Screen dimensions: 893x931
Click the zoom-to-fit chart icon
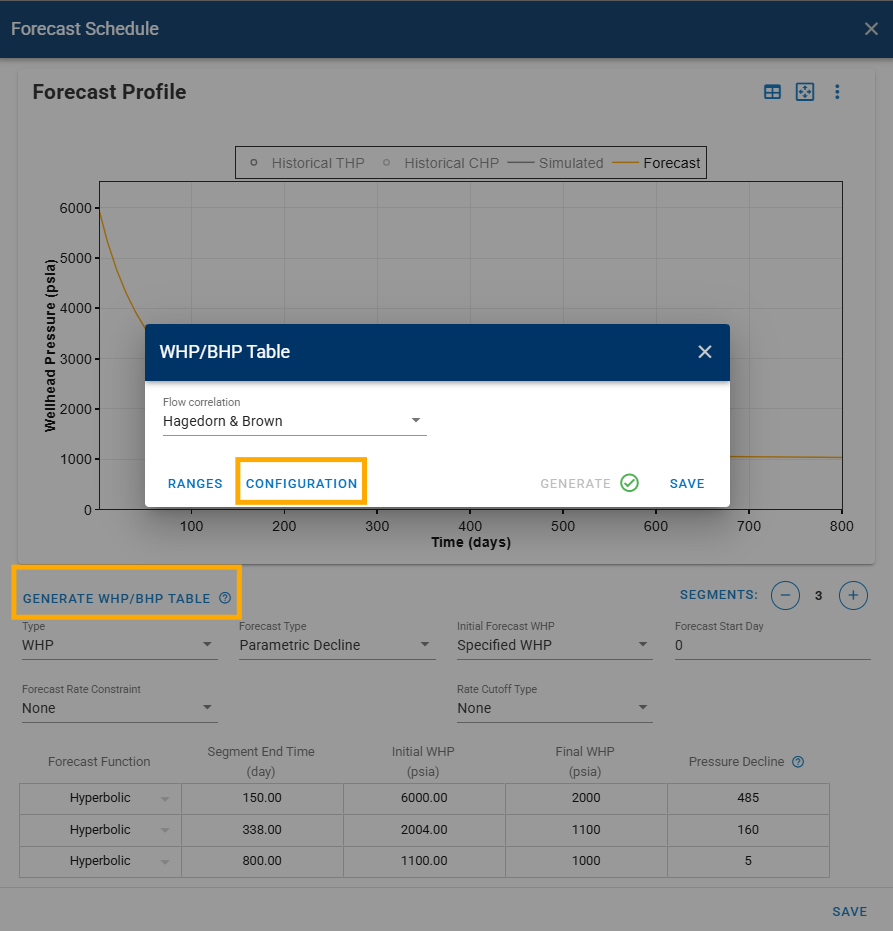pos(805,92)
